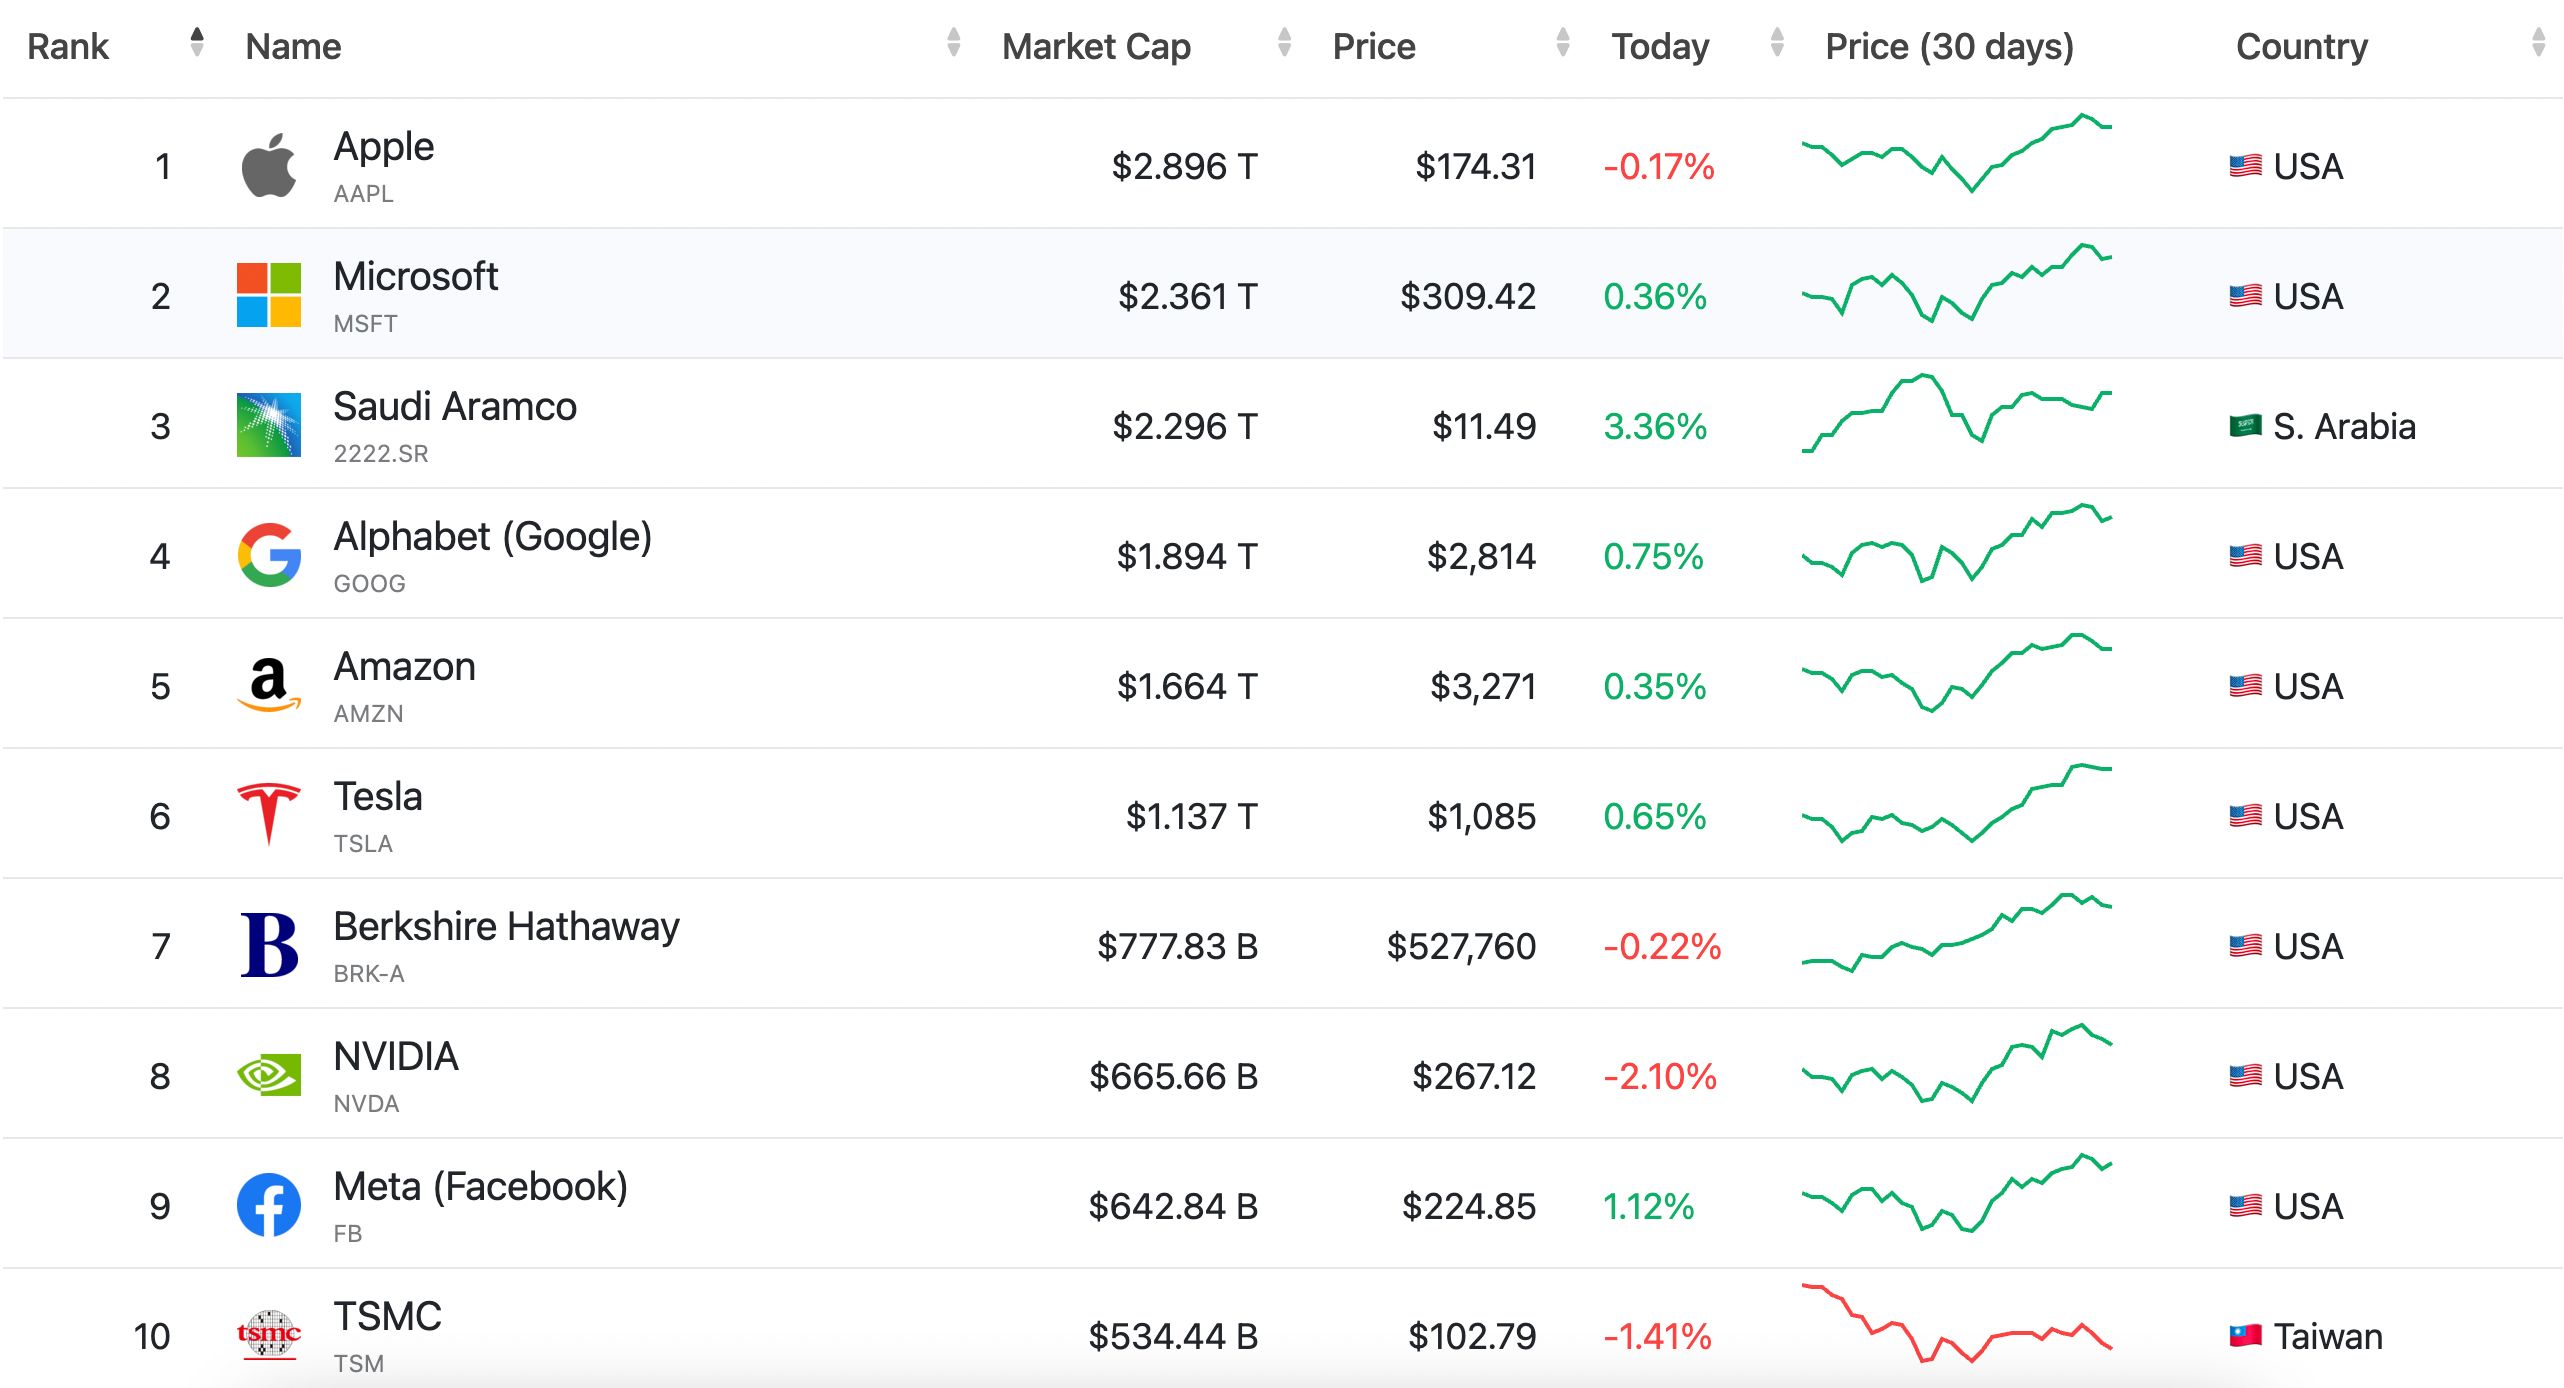Click the $309.42 price value
2564x1388 pixels.
[1467, 296]
